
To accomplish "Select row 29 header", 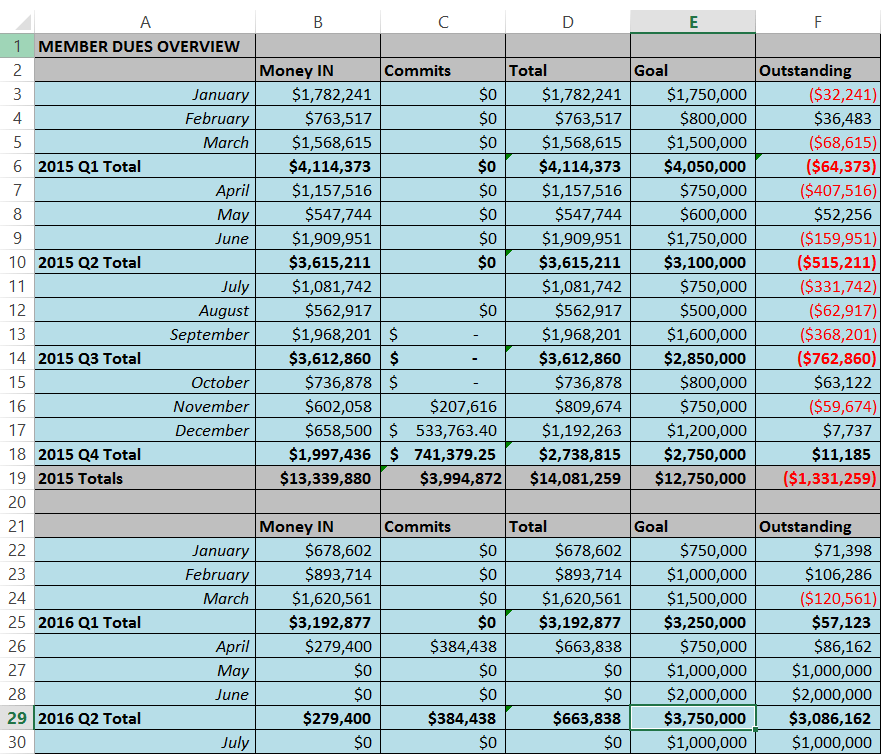I will point(17,718).
